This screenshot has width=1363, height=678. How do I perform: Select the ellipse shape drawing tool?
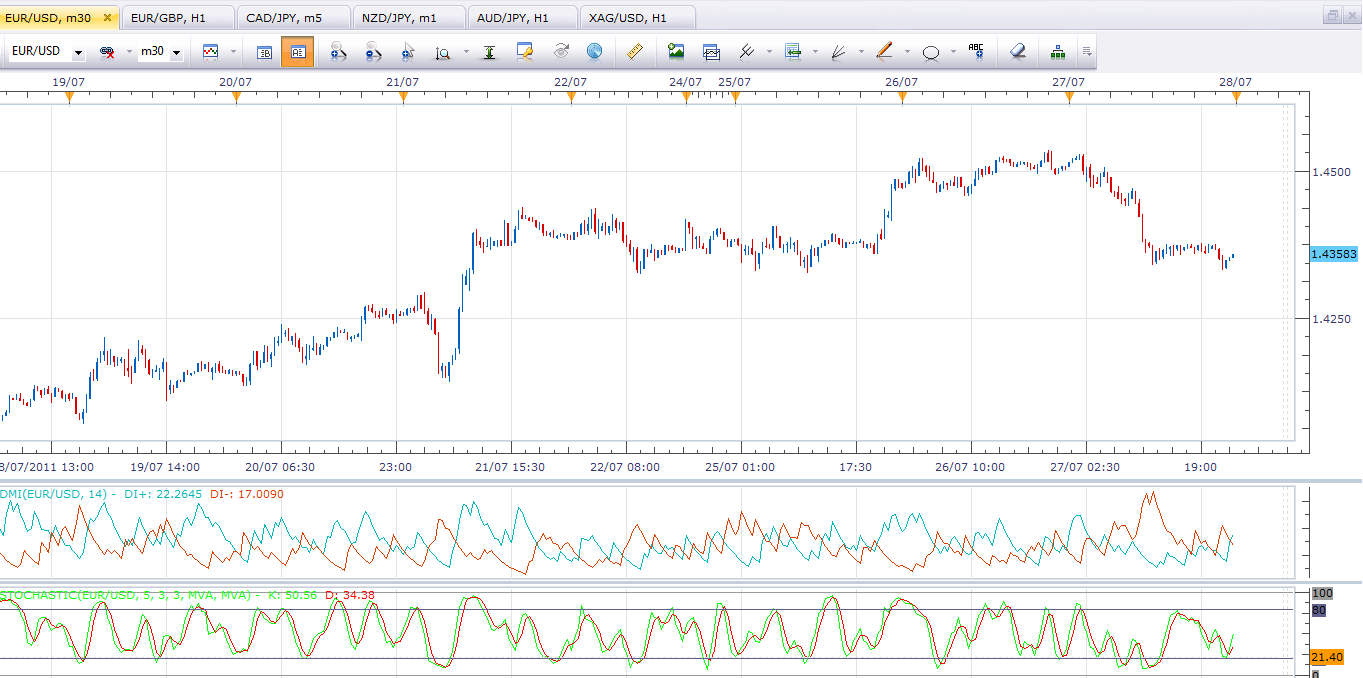(930, 52)
